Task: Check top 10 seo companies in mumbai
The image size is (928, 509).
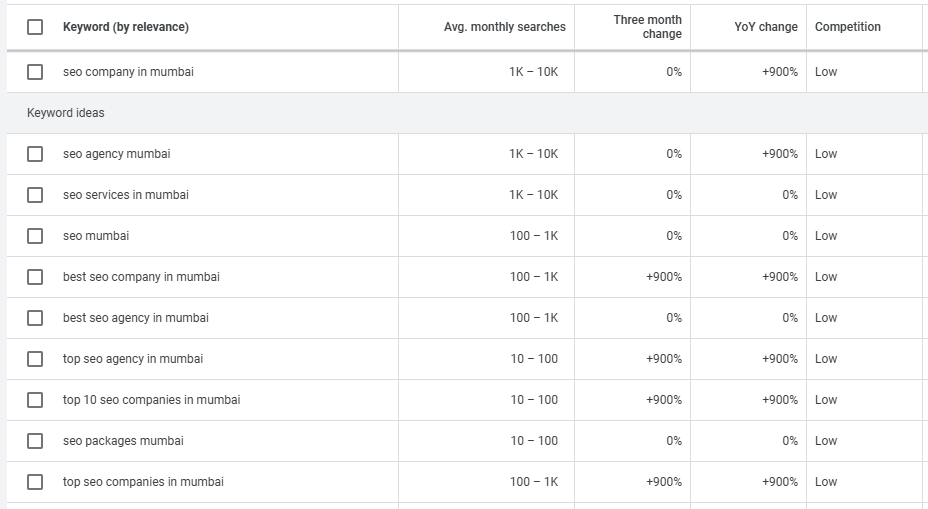Action: (35, 400)
